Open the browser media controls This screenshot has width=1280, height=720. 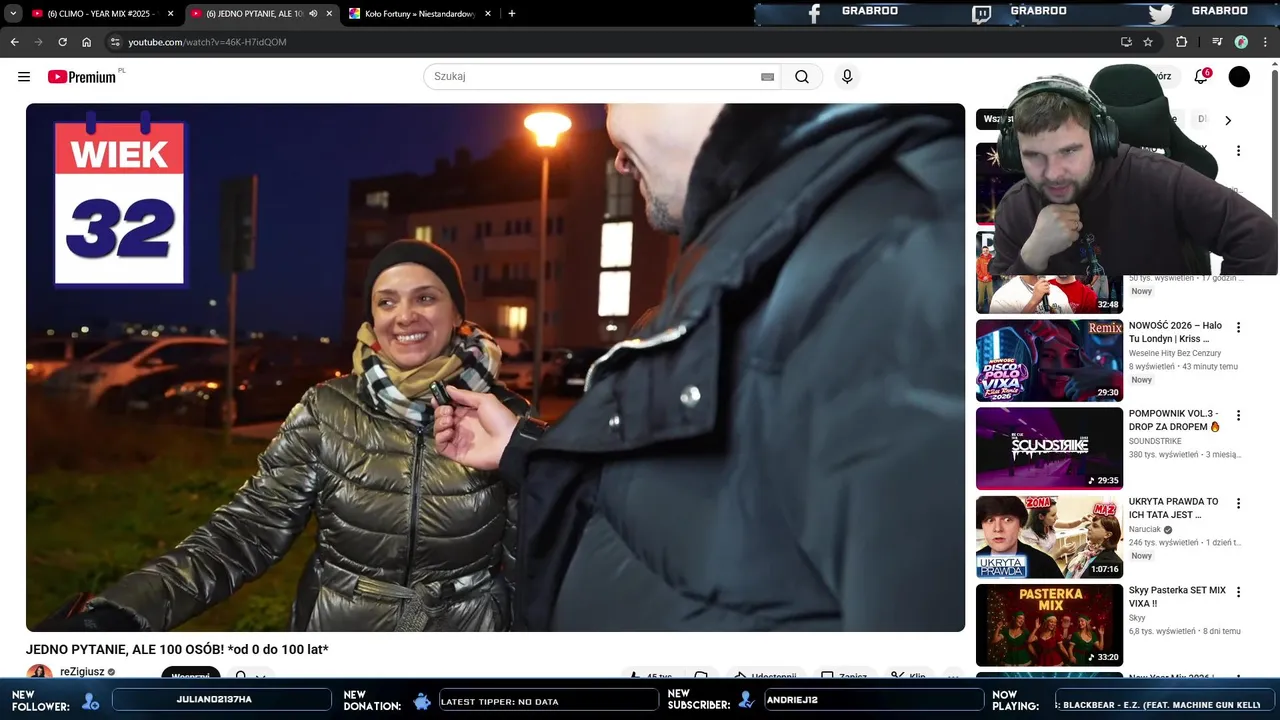(x=1217, y=42)
